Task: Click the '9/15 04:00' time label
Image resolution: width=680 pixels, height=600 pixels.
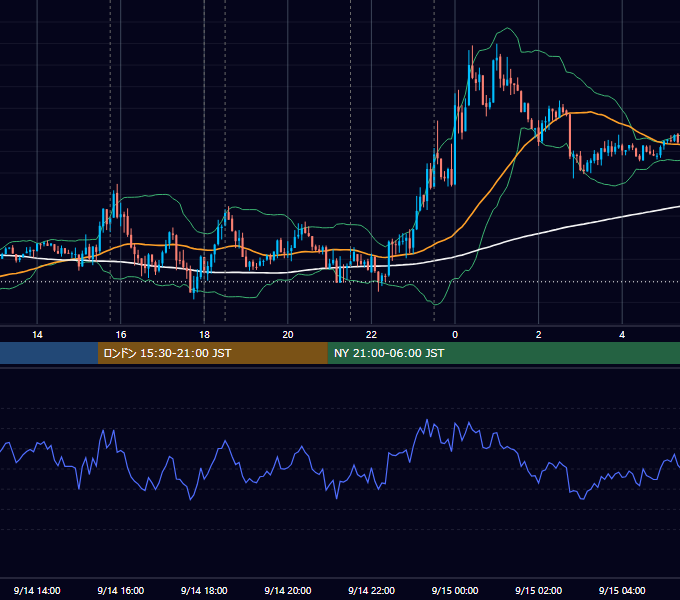Action: click(622, 590)
